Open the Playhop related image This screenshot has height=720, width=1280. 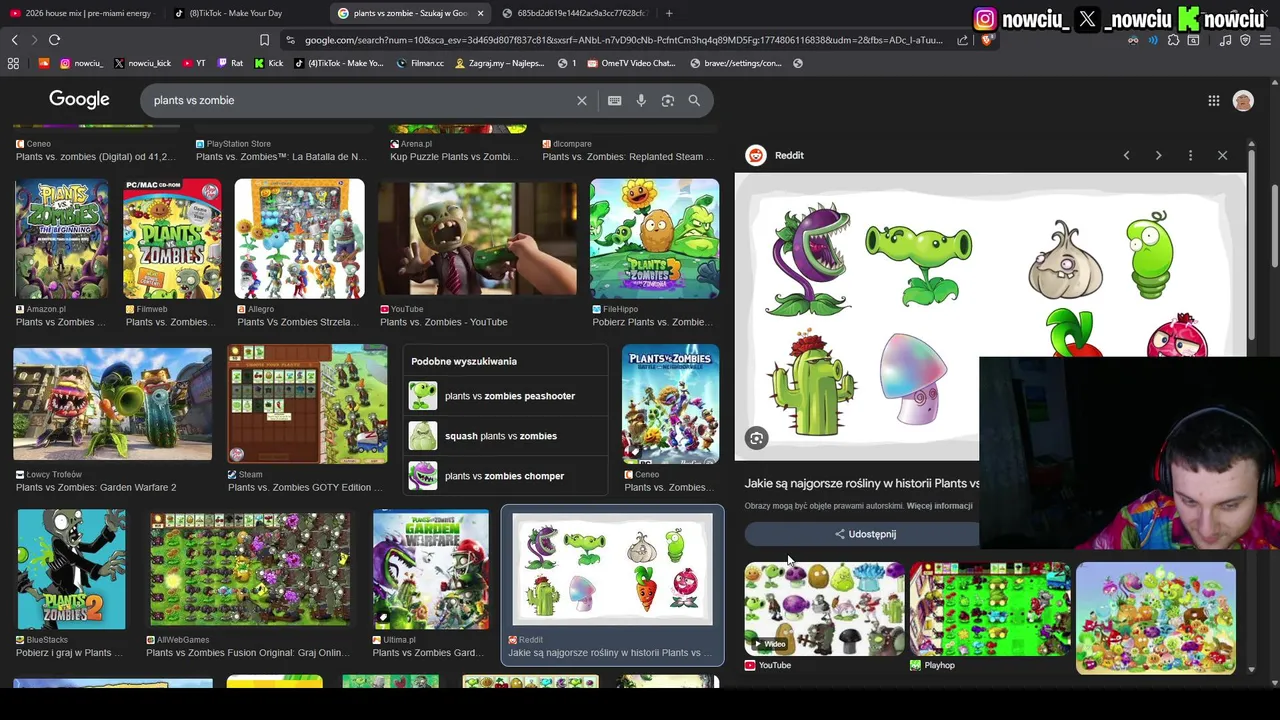[x=990, y=608]
